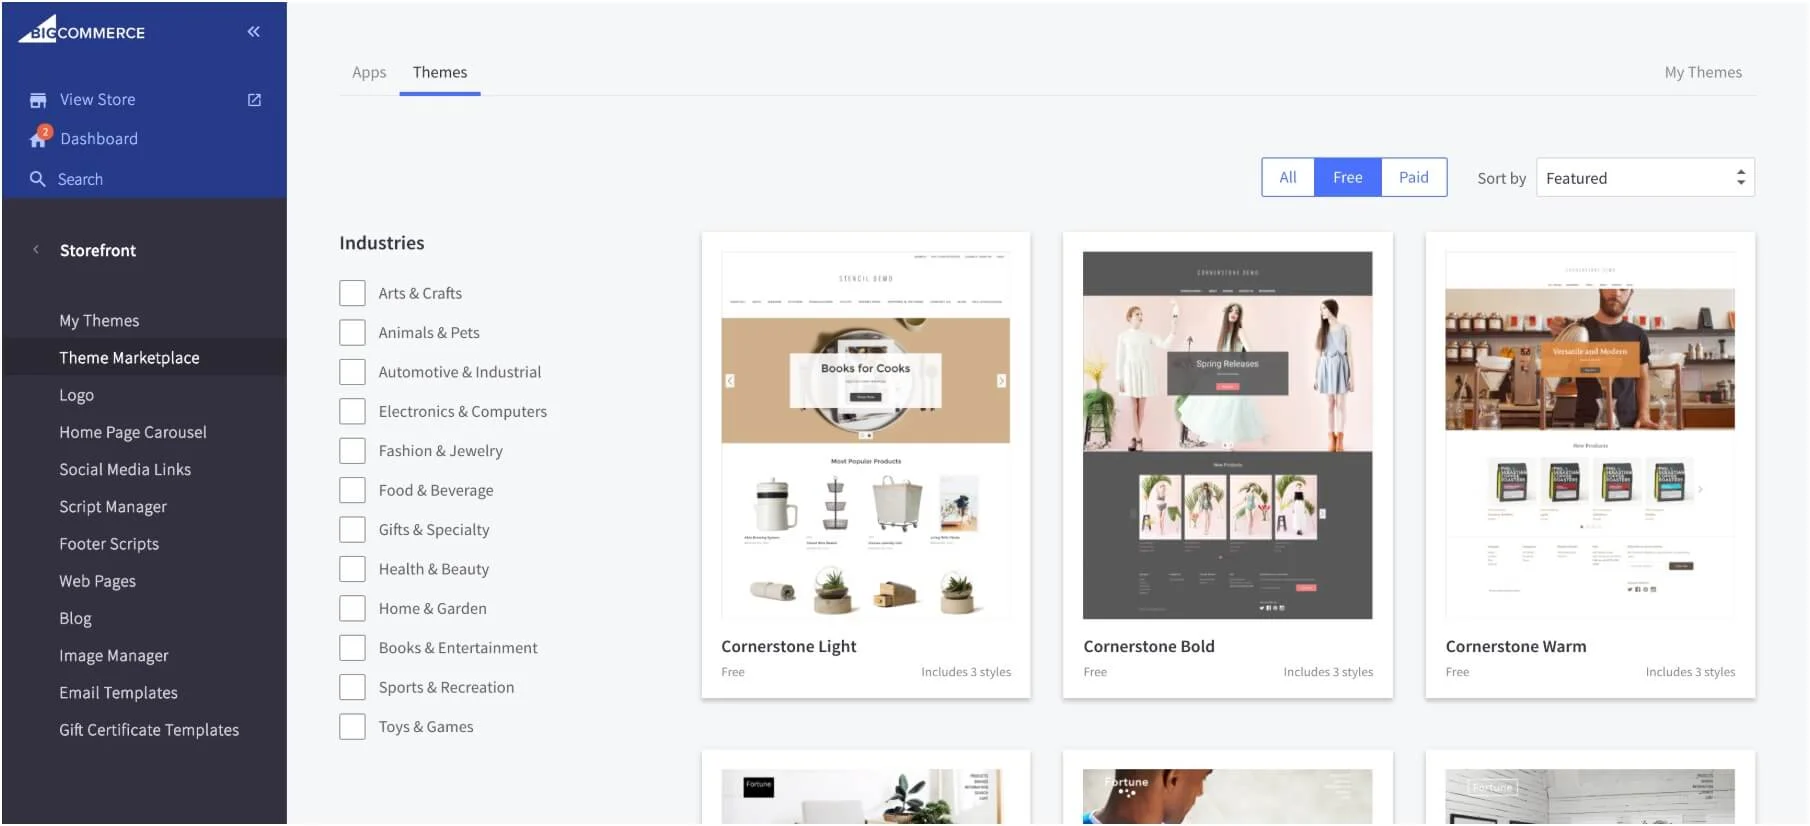Image resolution: width=1810 pixels, height=826 pixels.
Task: Open Email Templates
Action: pos(118,693)
